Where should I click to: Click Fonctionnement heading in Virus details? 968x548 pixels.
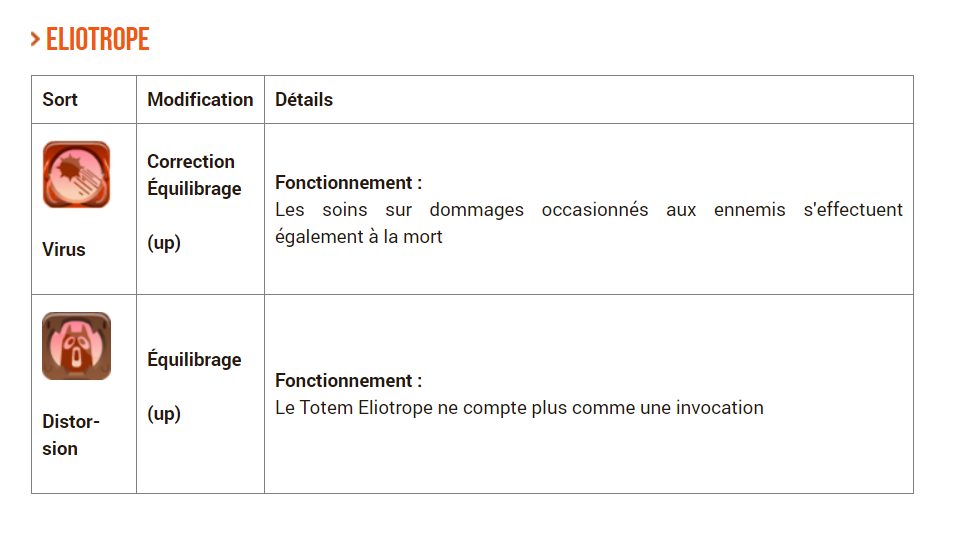[x=348, y=183]
